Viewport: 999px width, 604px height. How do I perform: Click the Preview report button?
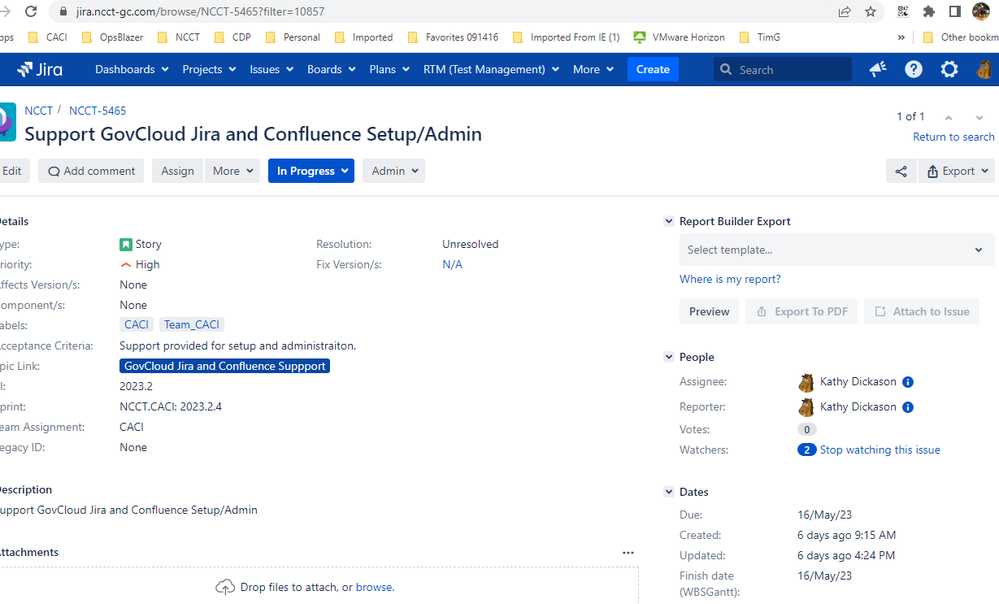tap(709, 312)
